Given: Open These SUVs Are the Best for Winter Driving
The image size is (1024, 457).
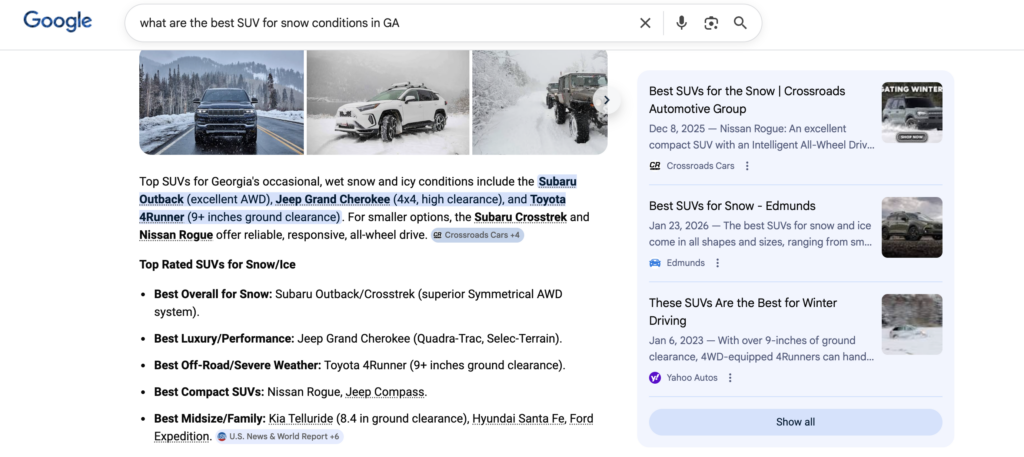Looking at the screenshot, I should [742, 311].
